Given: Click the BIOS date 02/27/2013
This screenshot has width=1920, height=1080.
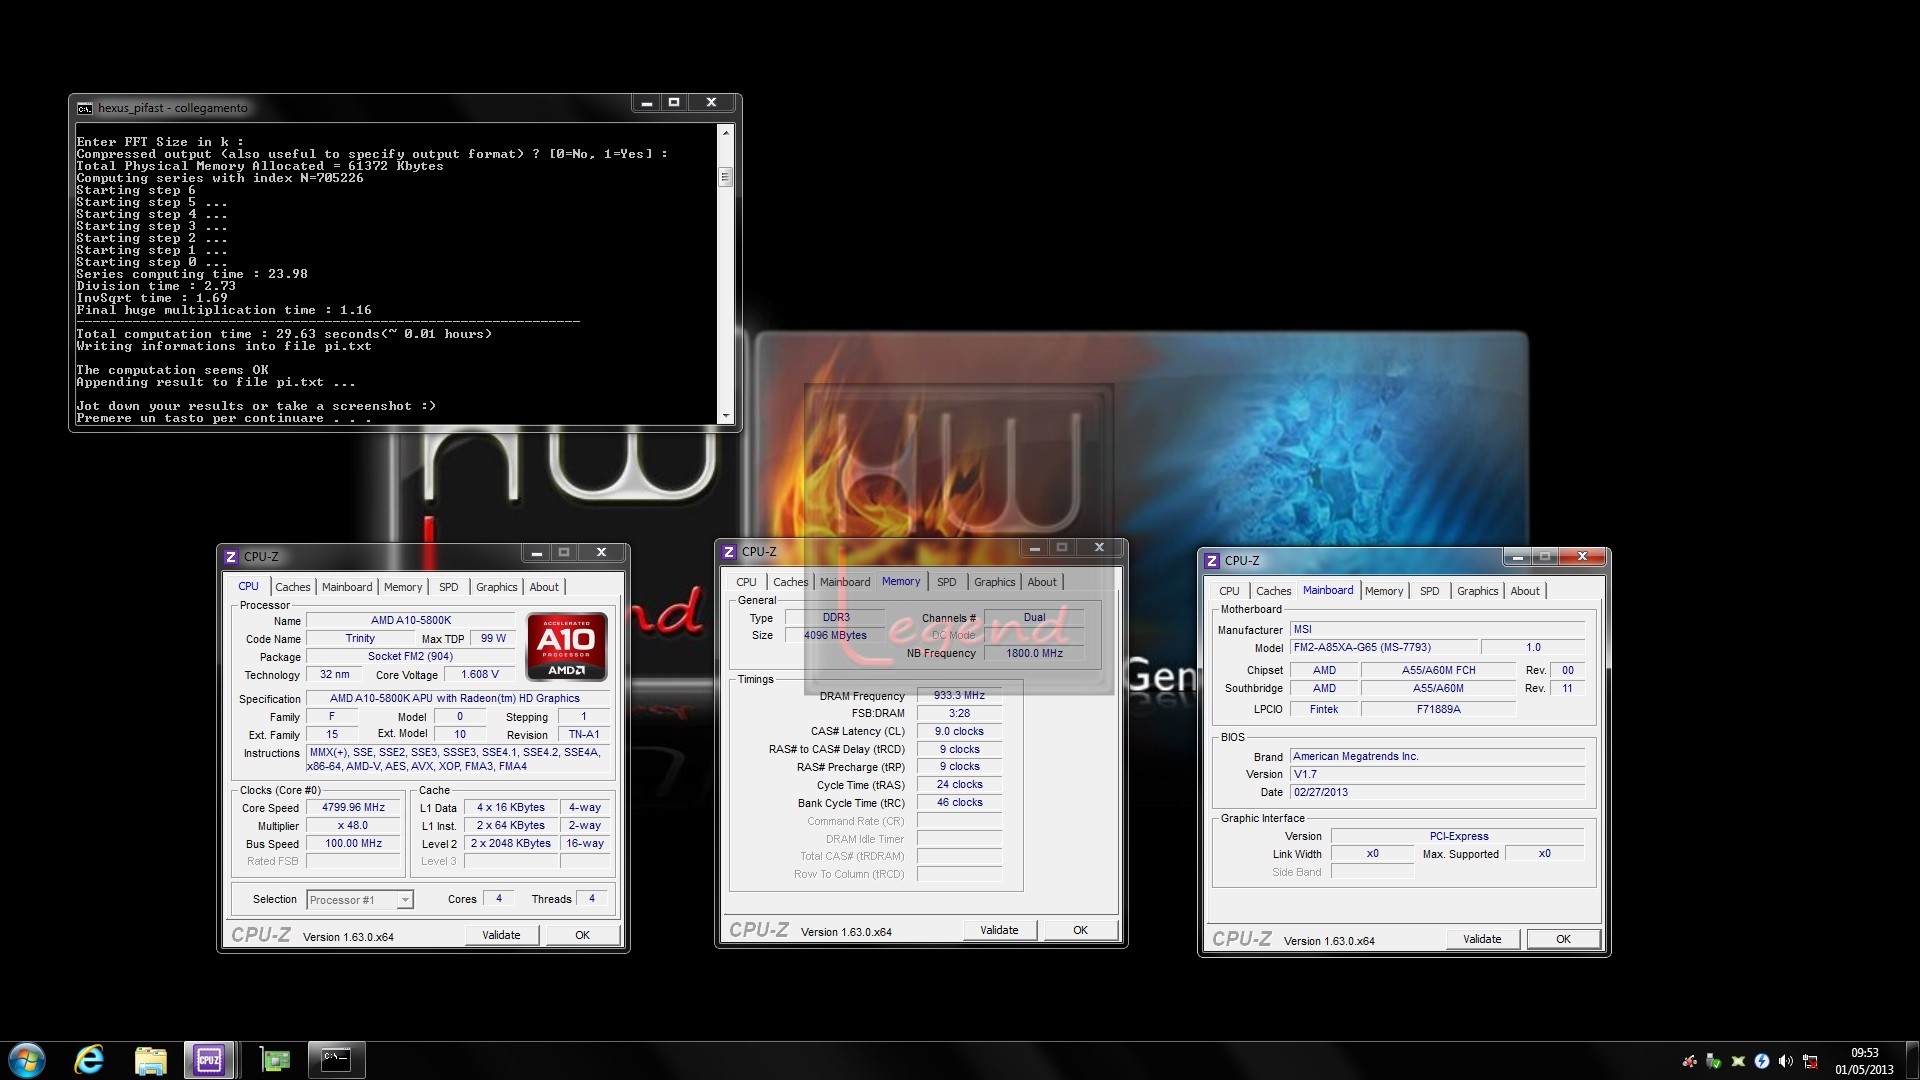Looking at the screenshot, I should (1438, 793).
